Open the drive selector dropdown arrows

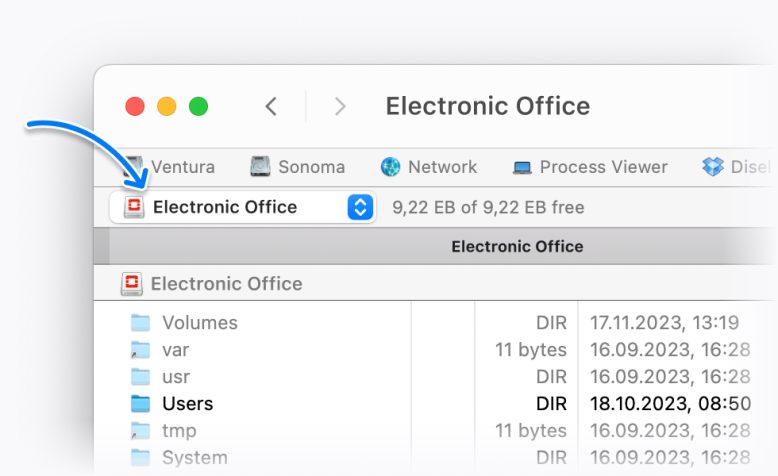coord(360,207)
